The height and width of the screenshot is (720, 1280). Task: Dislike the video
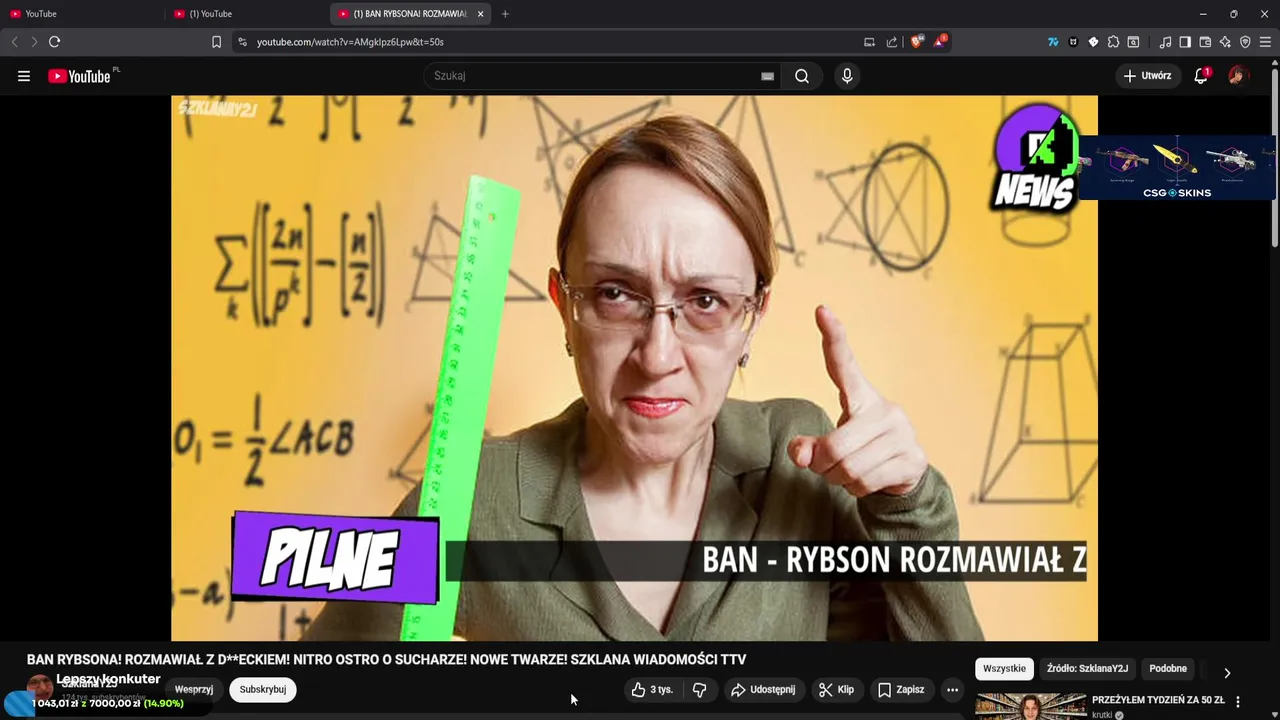point(700,690)
